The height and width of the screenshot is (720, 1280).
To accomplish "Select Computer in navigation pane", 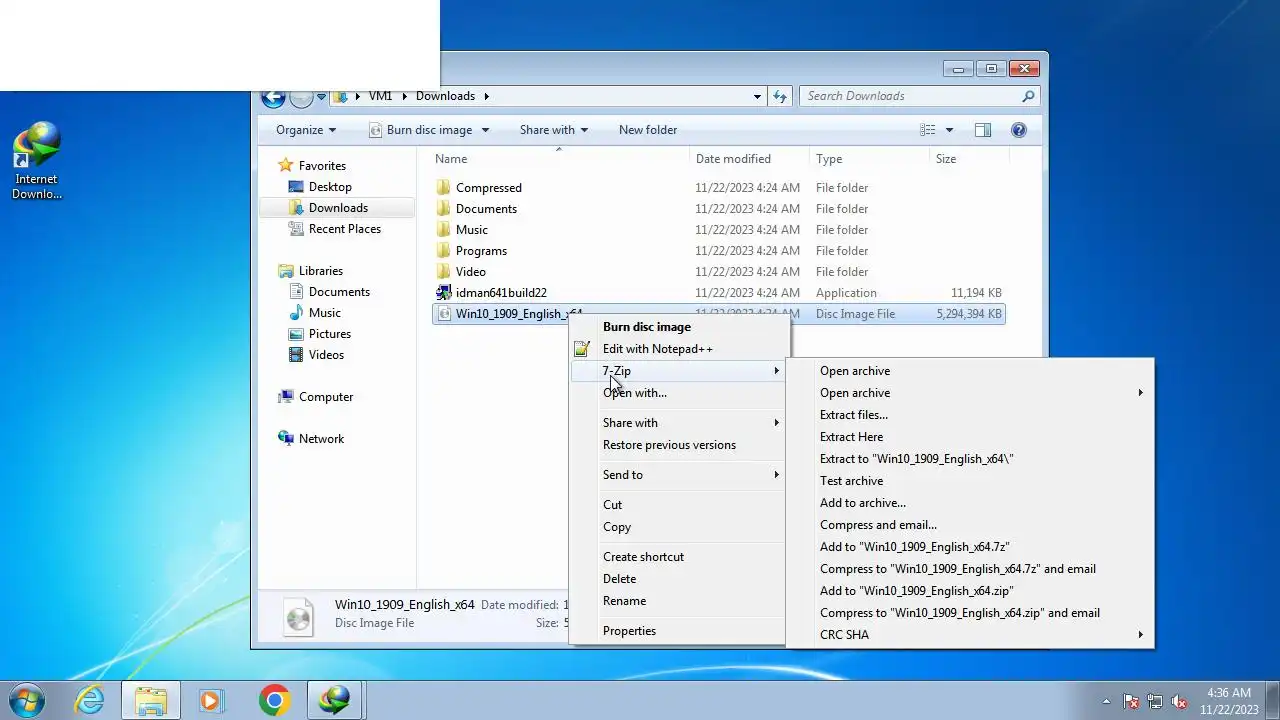I will tap(325, 397).
